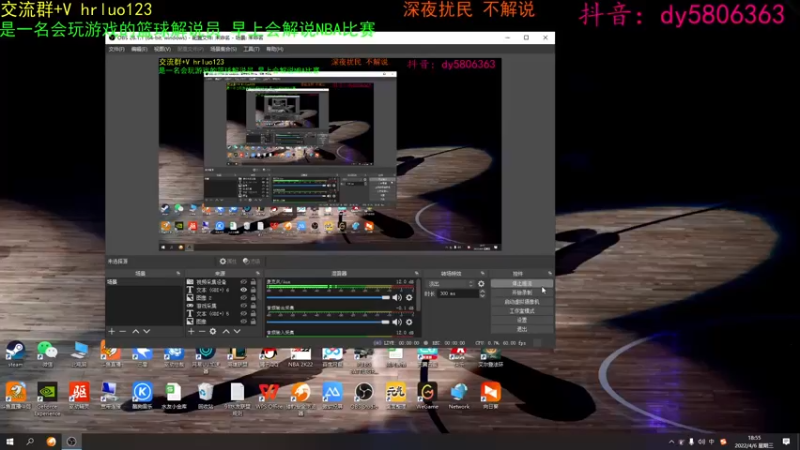
Task: Move source up in sources panel
Action: 226,331
